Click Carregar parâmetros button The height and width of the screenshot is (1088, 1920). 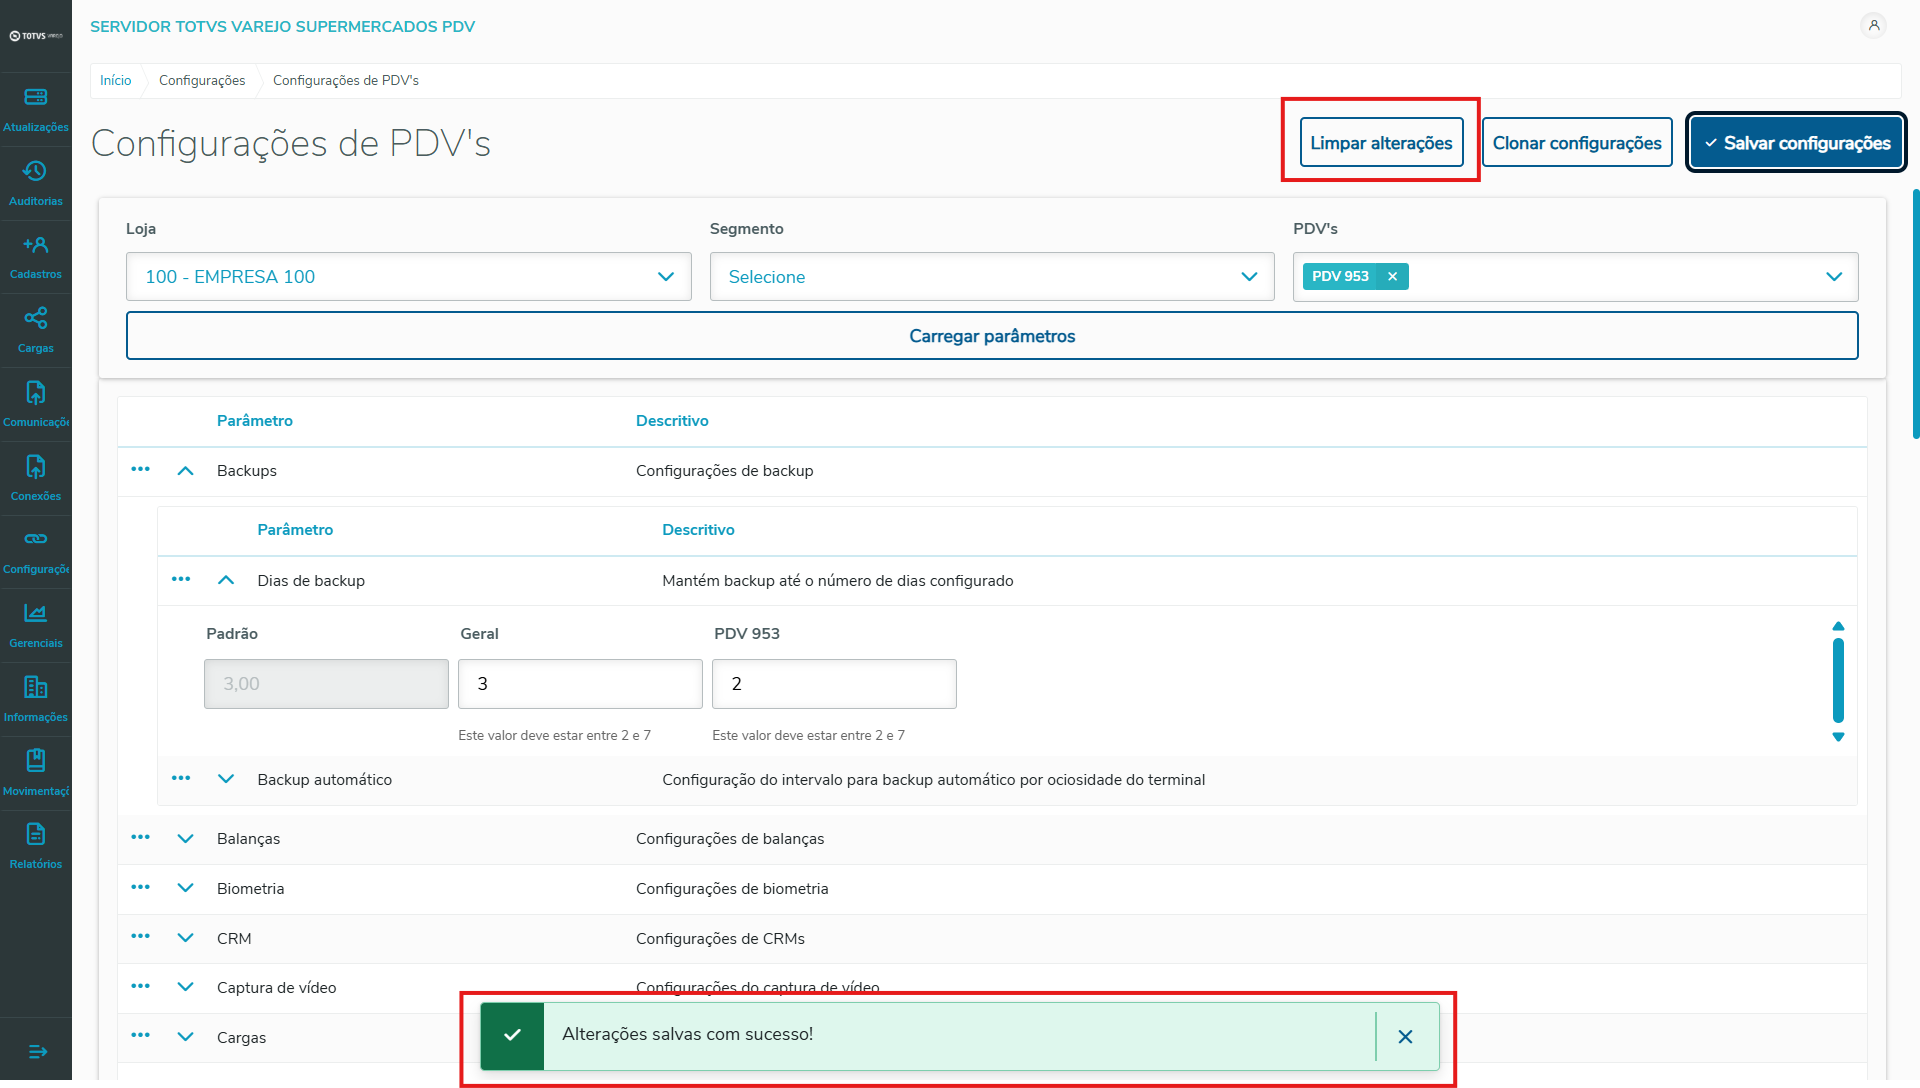(991, 336)
